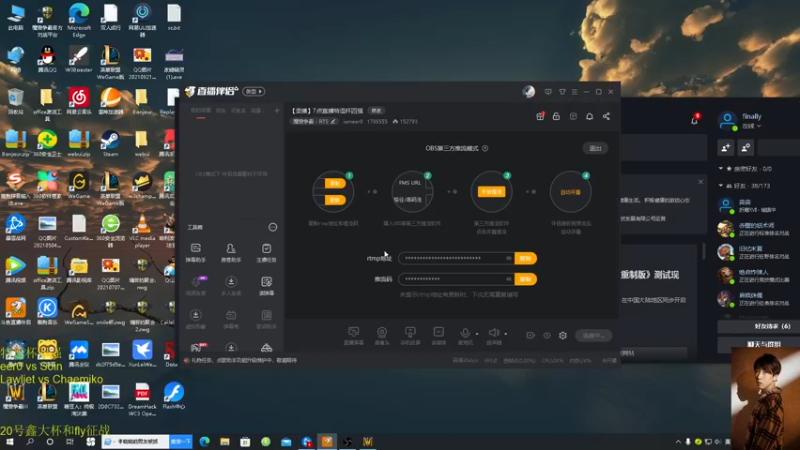The width and height of the screenshot is (800, 450).
Task: Open the store icon in stream header
Action: pyautogui.click(x=573, y=116)
